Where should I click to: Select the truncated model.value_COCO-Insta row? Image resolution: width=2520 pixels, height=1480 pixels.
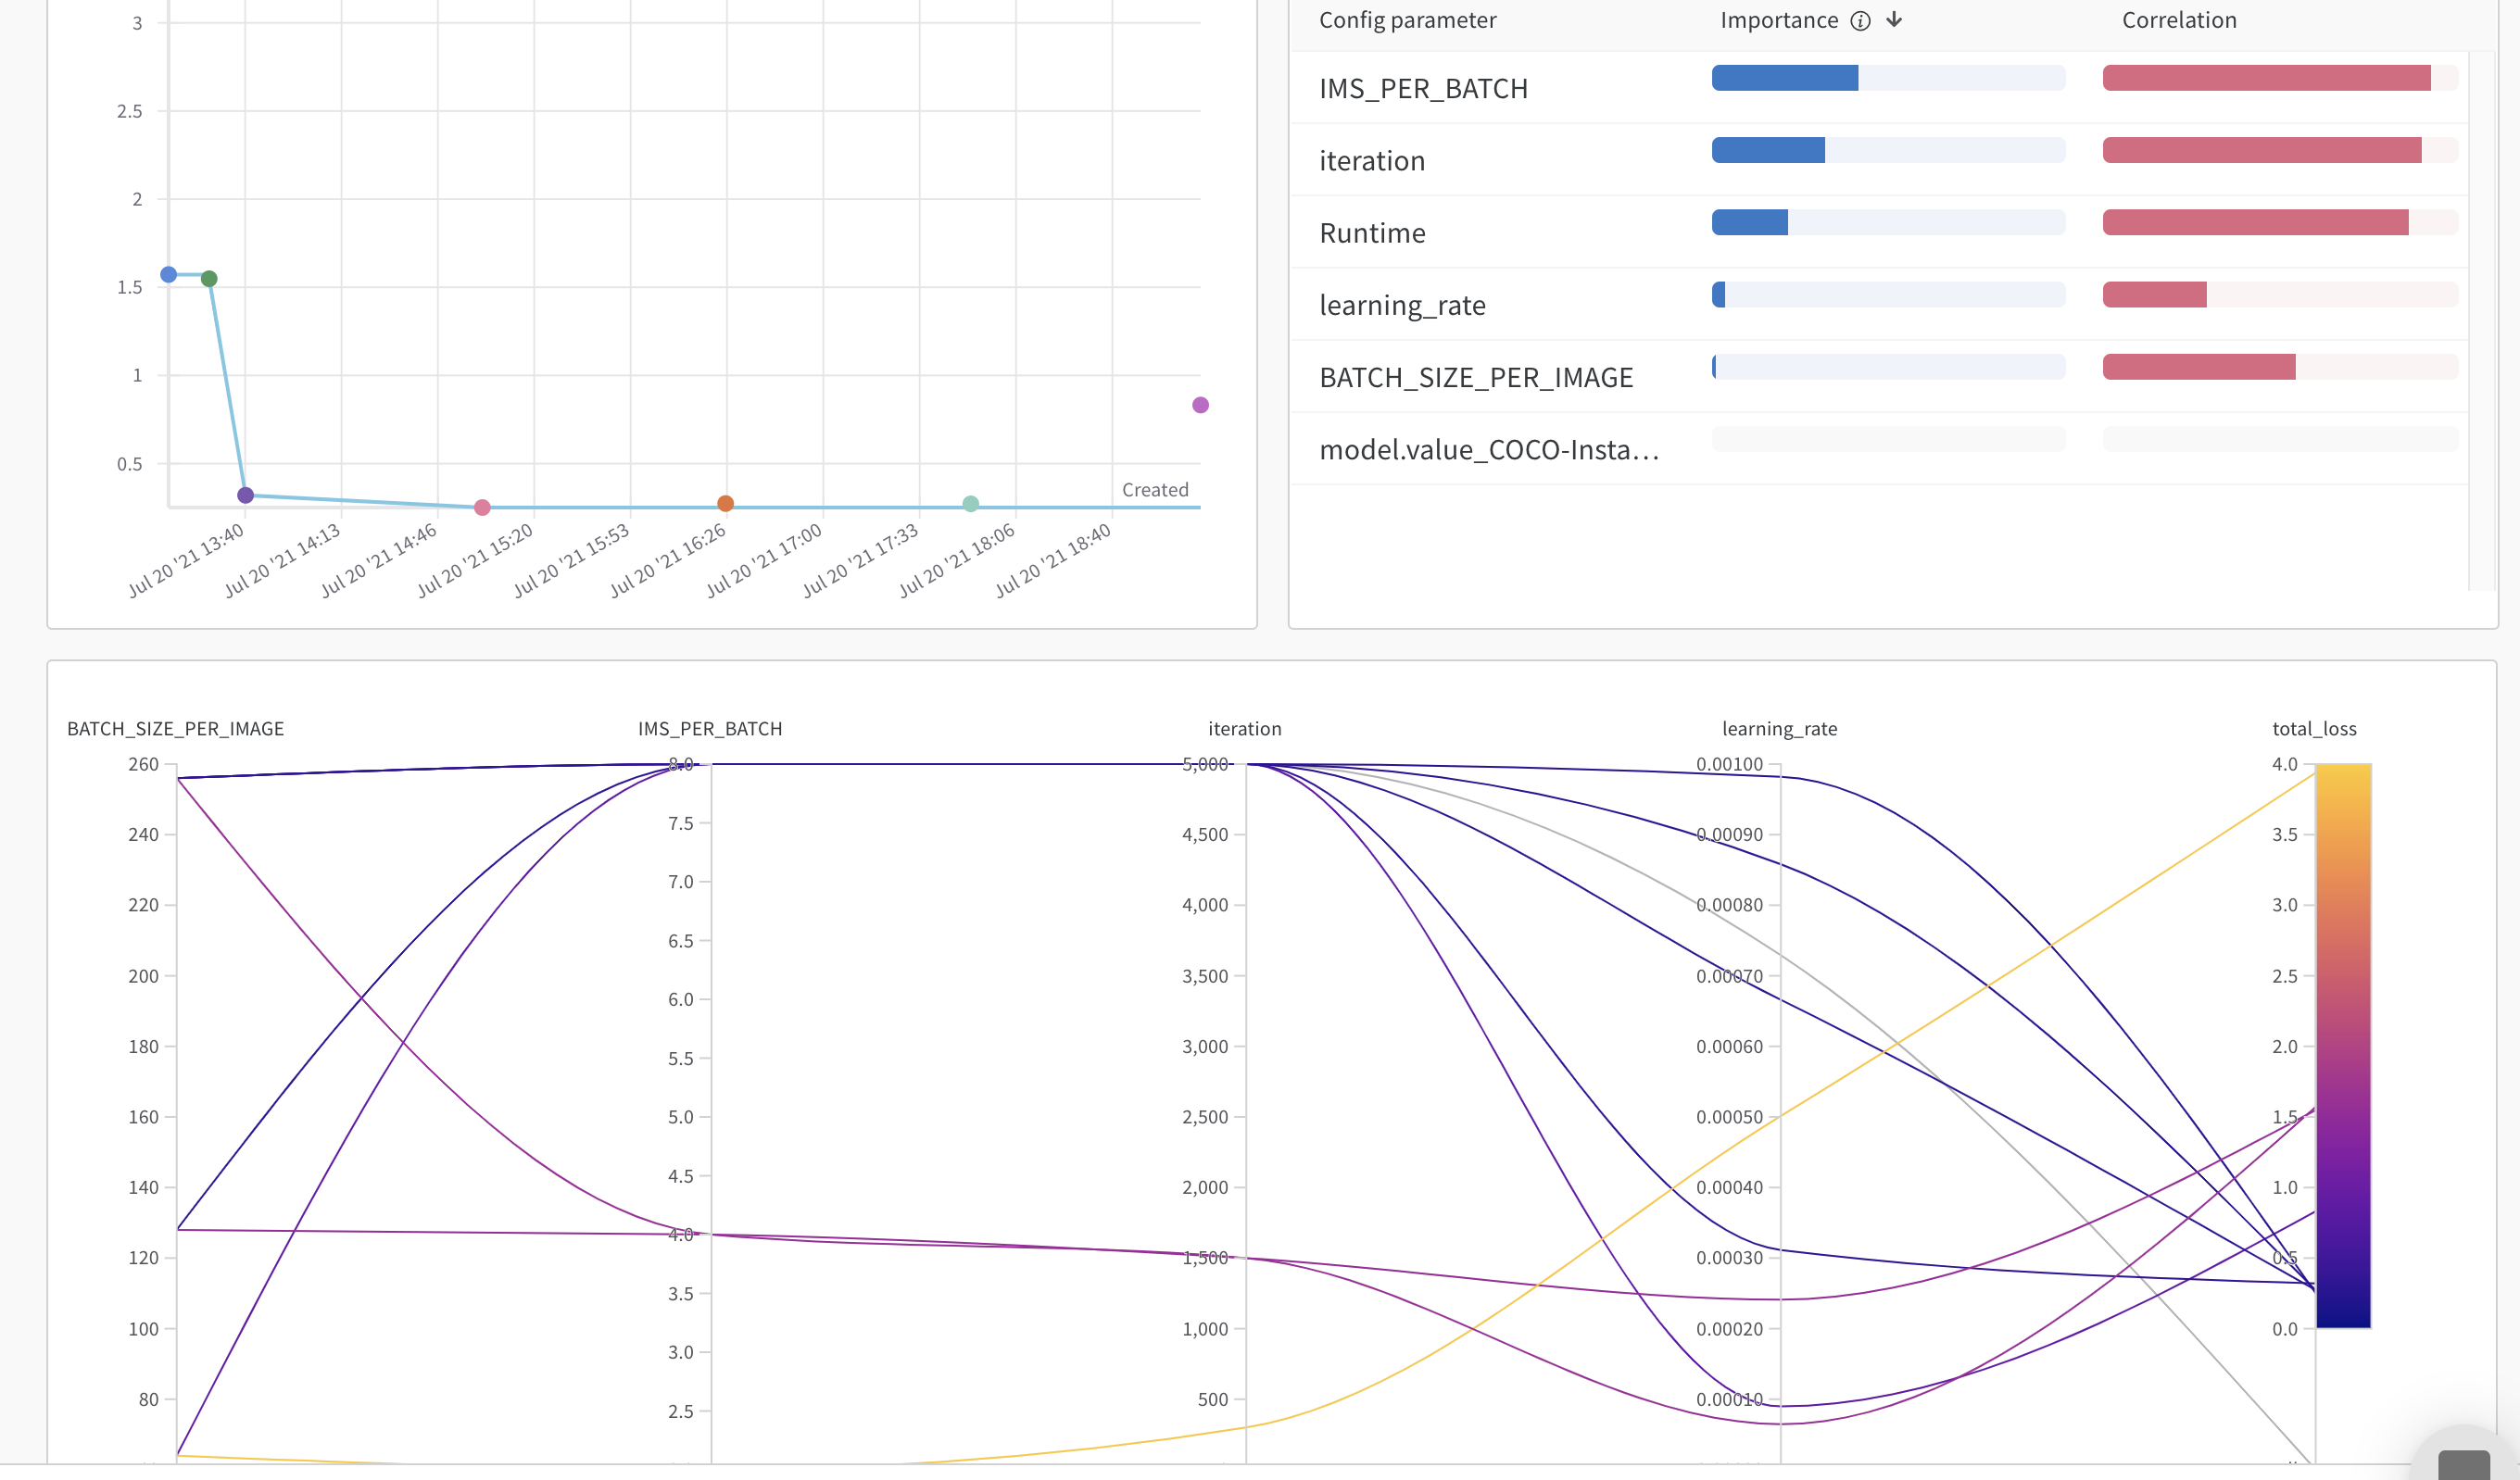[1489, 450]
